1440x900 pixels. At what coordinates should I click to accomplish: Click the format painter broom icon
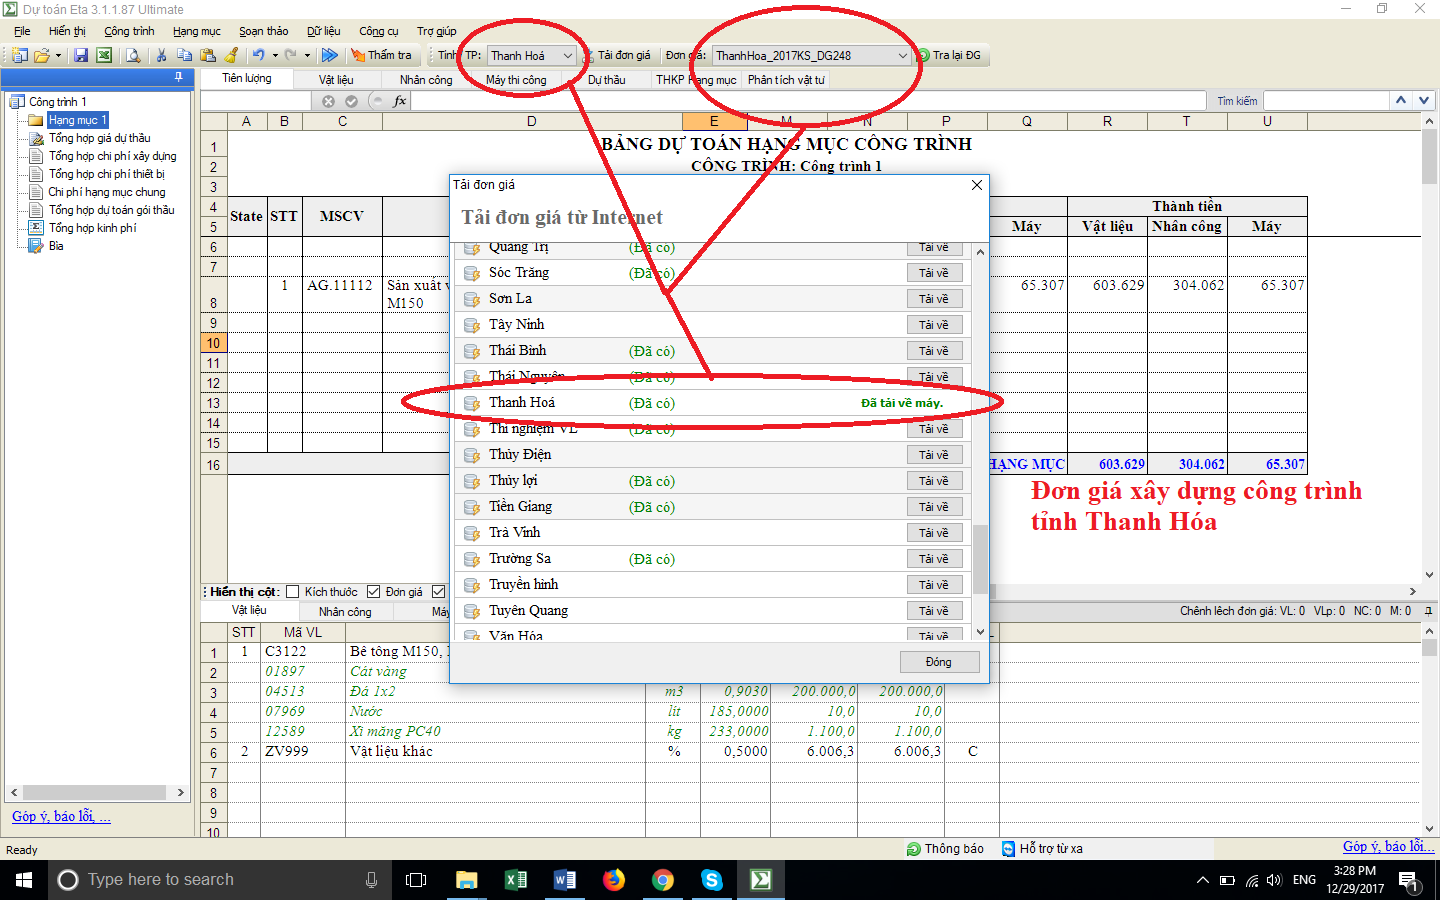click(x=232, y=56)
